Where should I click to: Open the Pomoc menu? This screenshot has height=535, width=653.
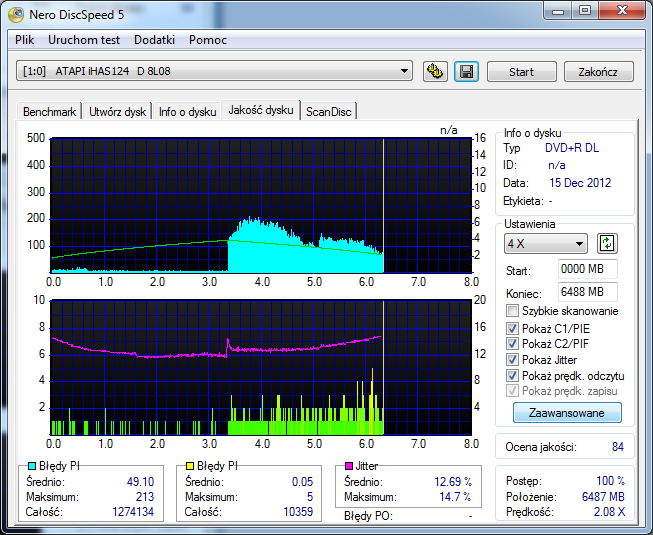pos(208,40)
